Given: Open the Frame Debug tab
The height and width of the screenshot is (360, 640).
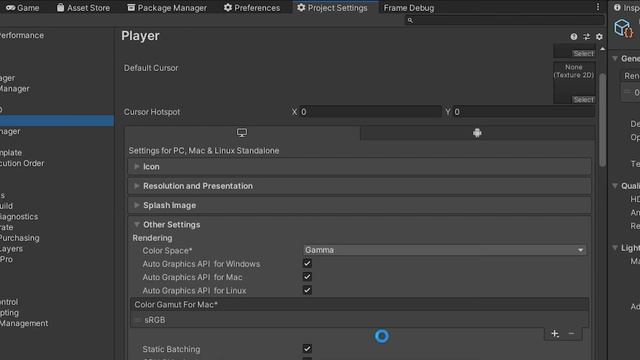Looking at the screenshot, I should [x=409, y=7].
